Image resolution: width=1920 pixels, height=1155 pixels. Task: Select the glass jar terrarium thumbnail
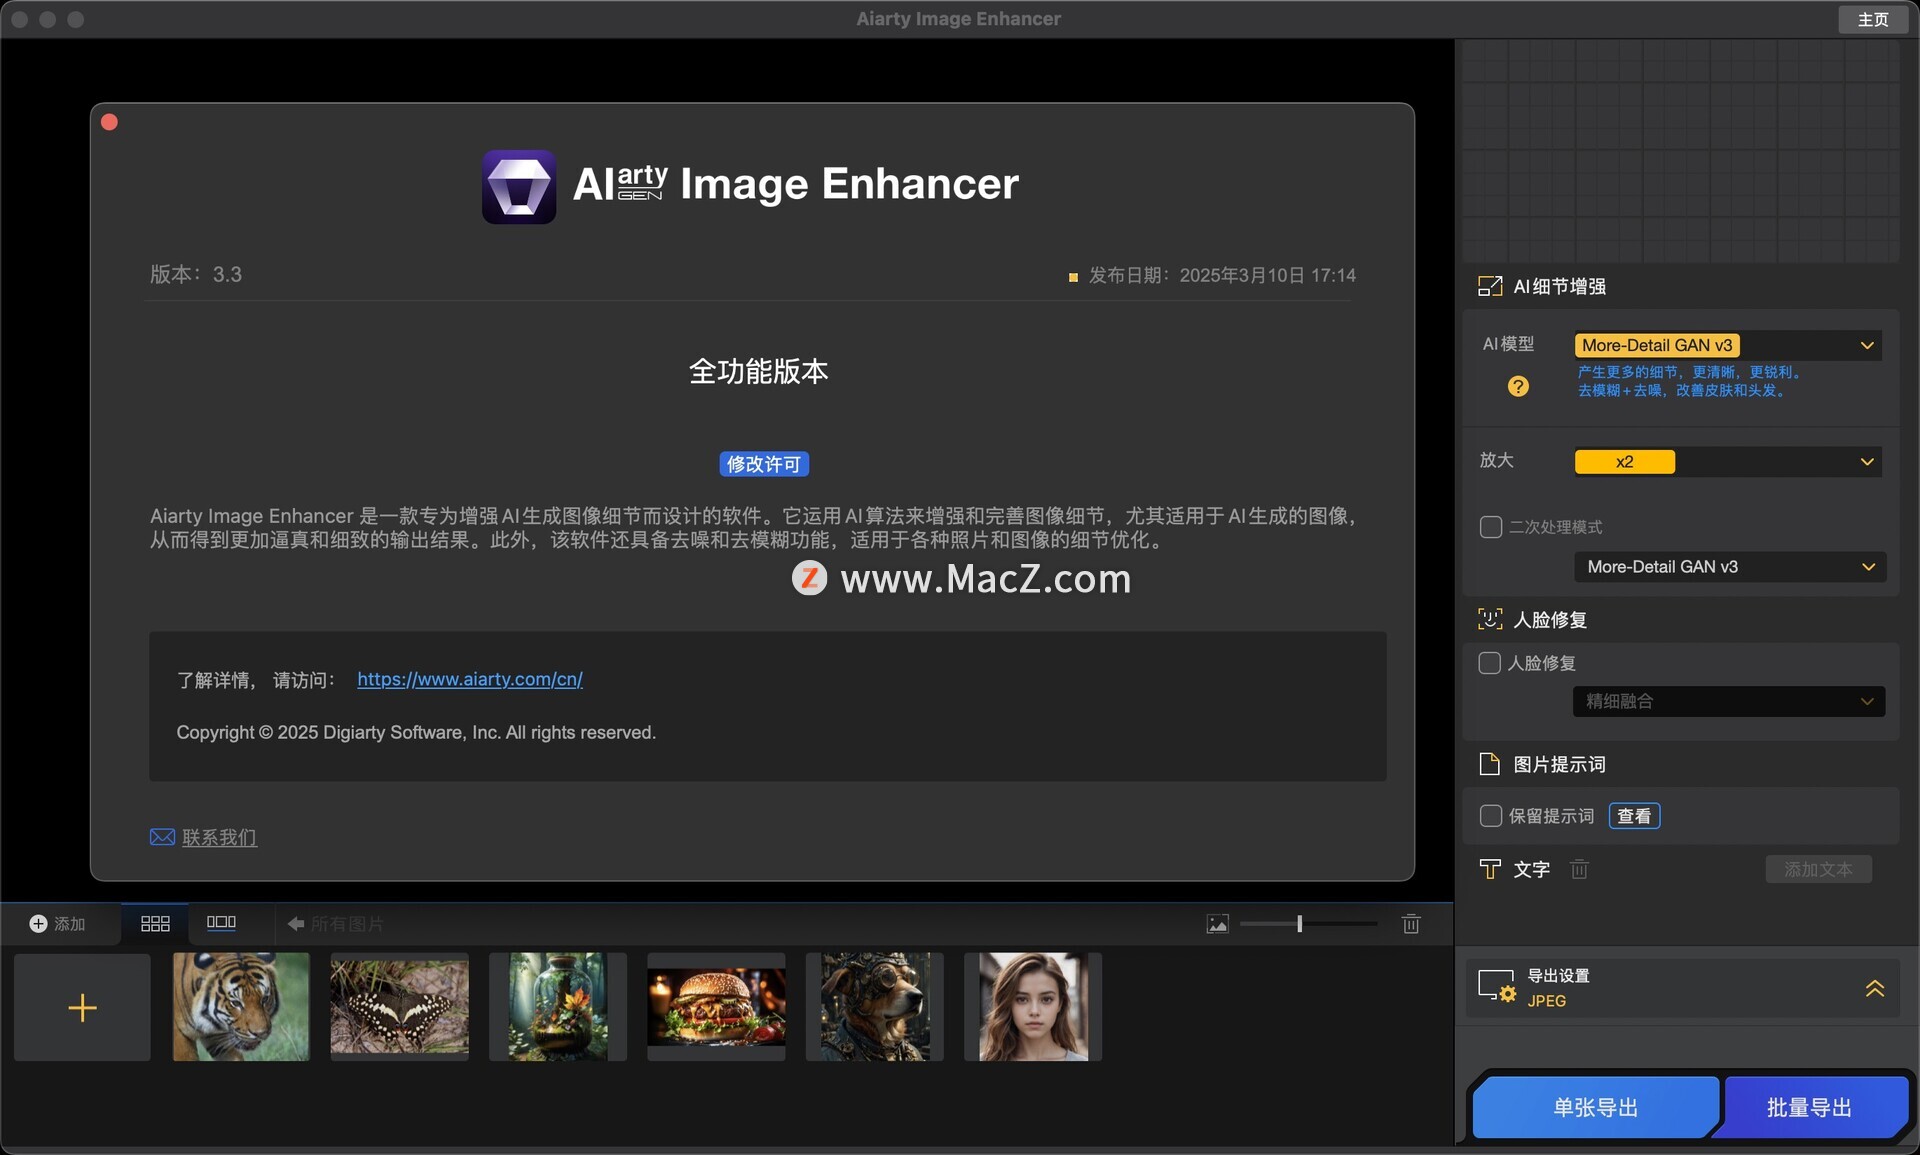point(558,1007)
